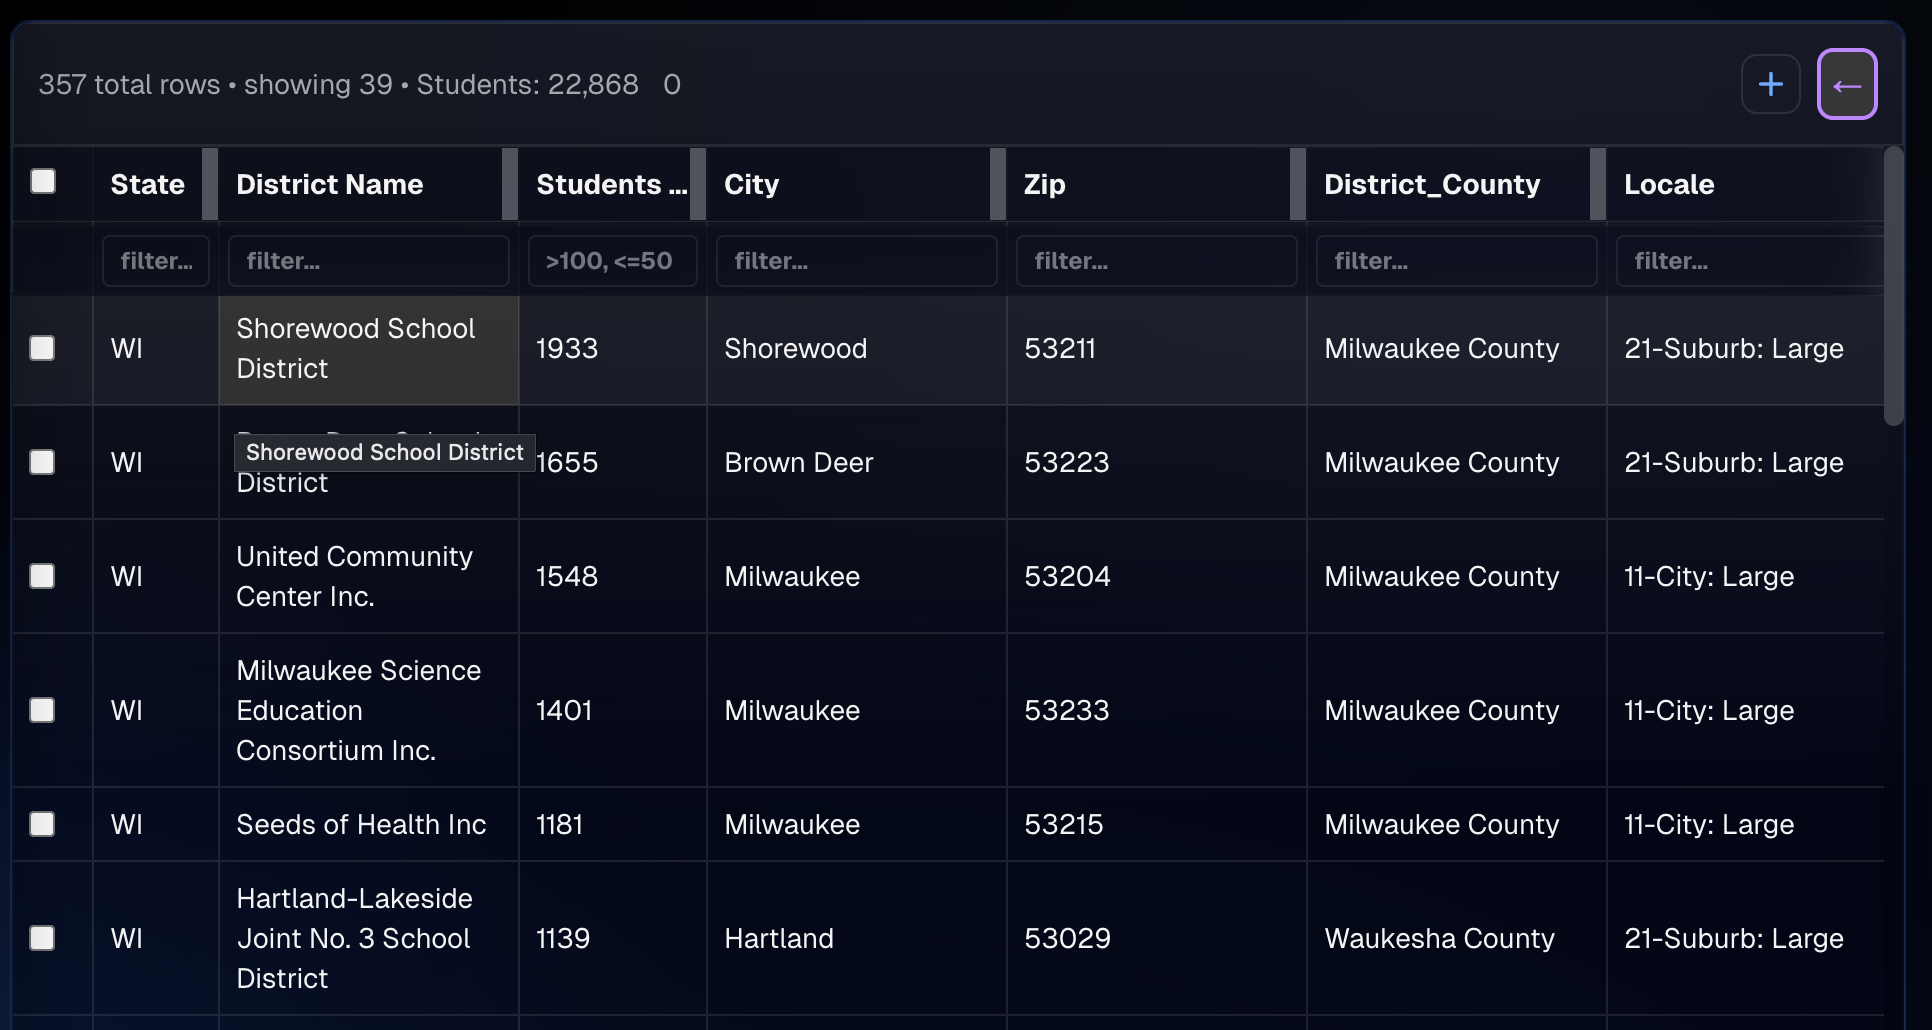Image resolution: width=1932 pixels, height=1030 pixels.
Task: Check the Seeds of Health Inc row checkbox
Action: point(43,824)
